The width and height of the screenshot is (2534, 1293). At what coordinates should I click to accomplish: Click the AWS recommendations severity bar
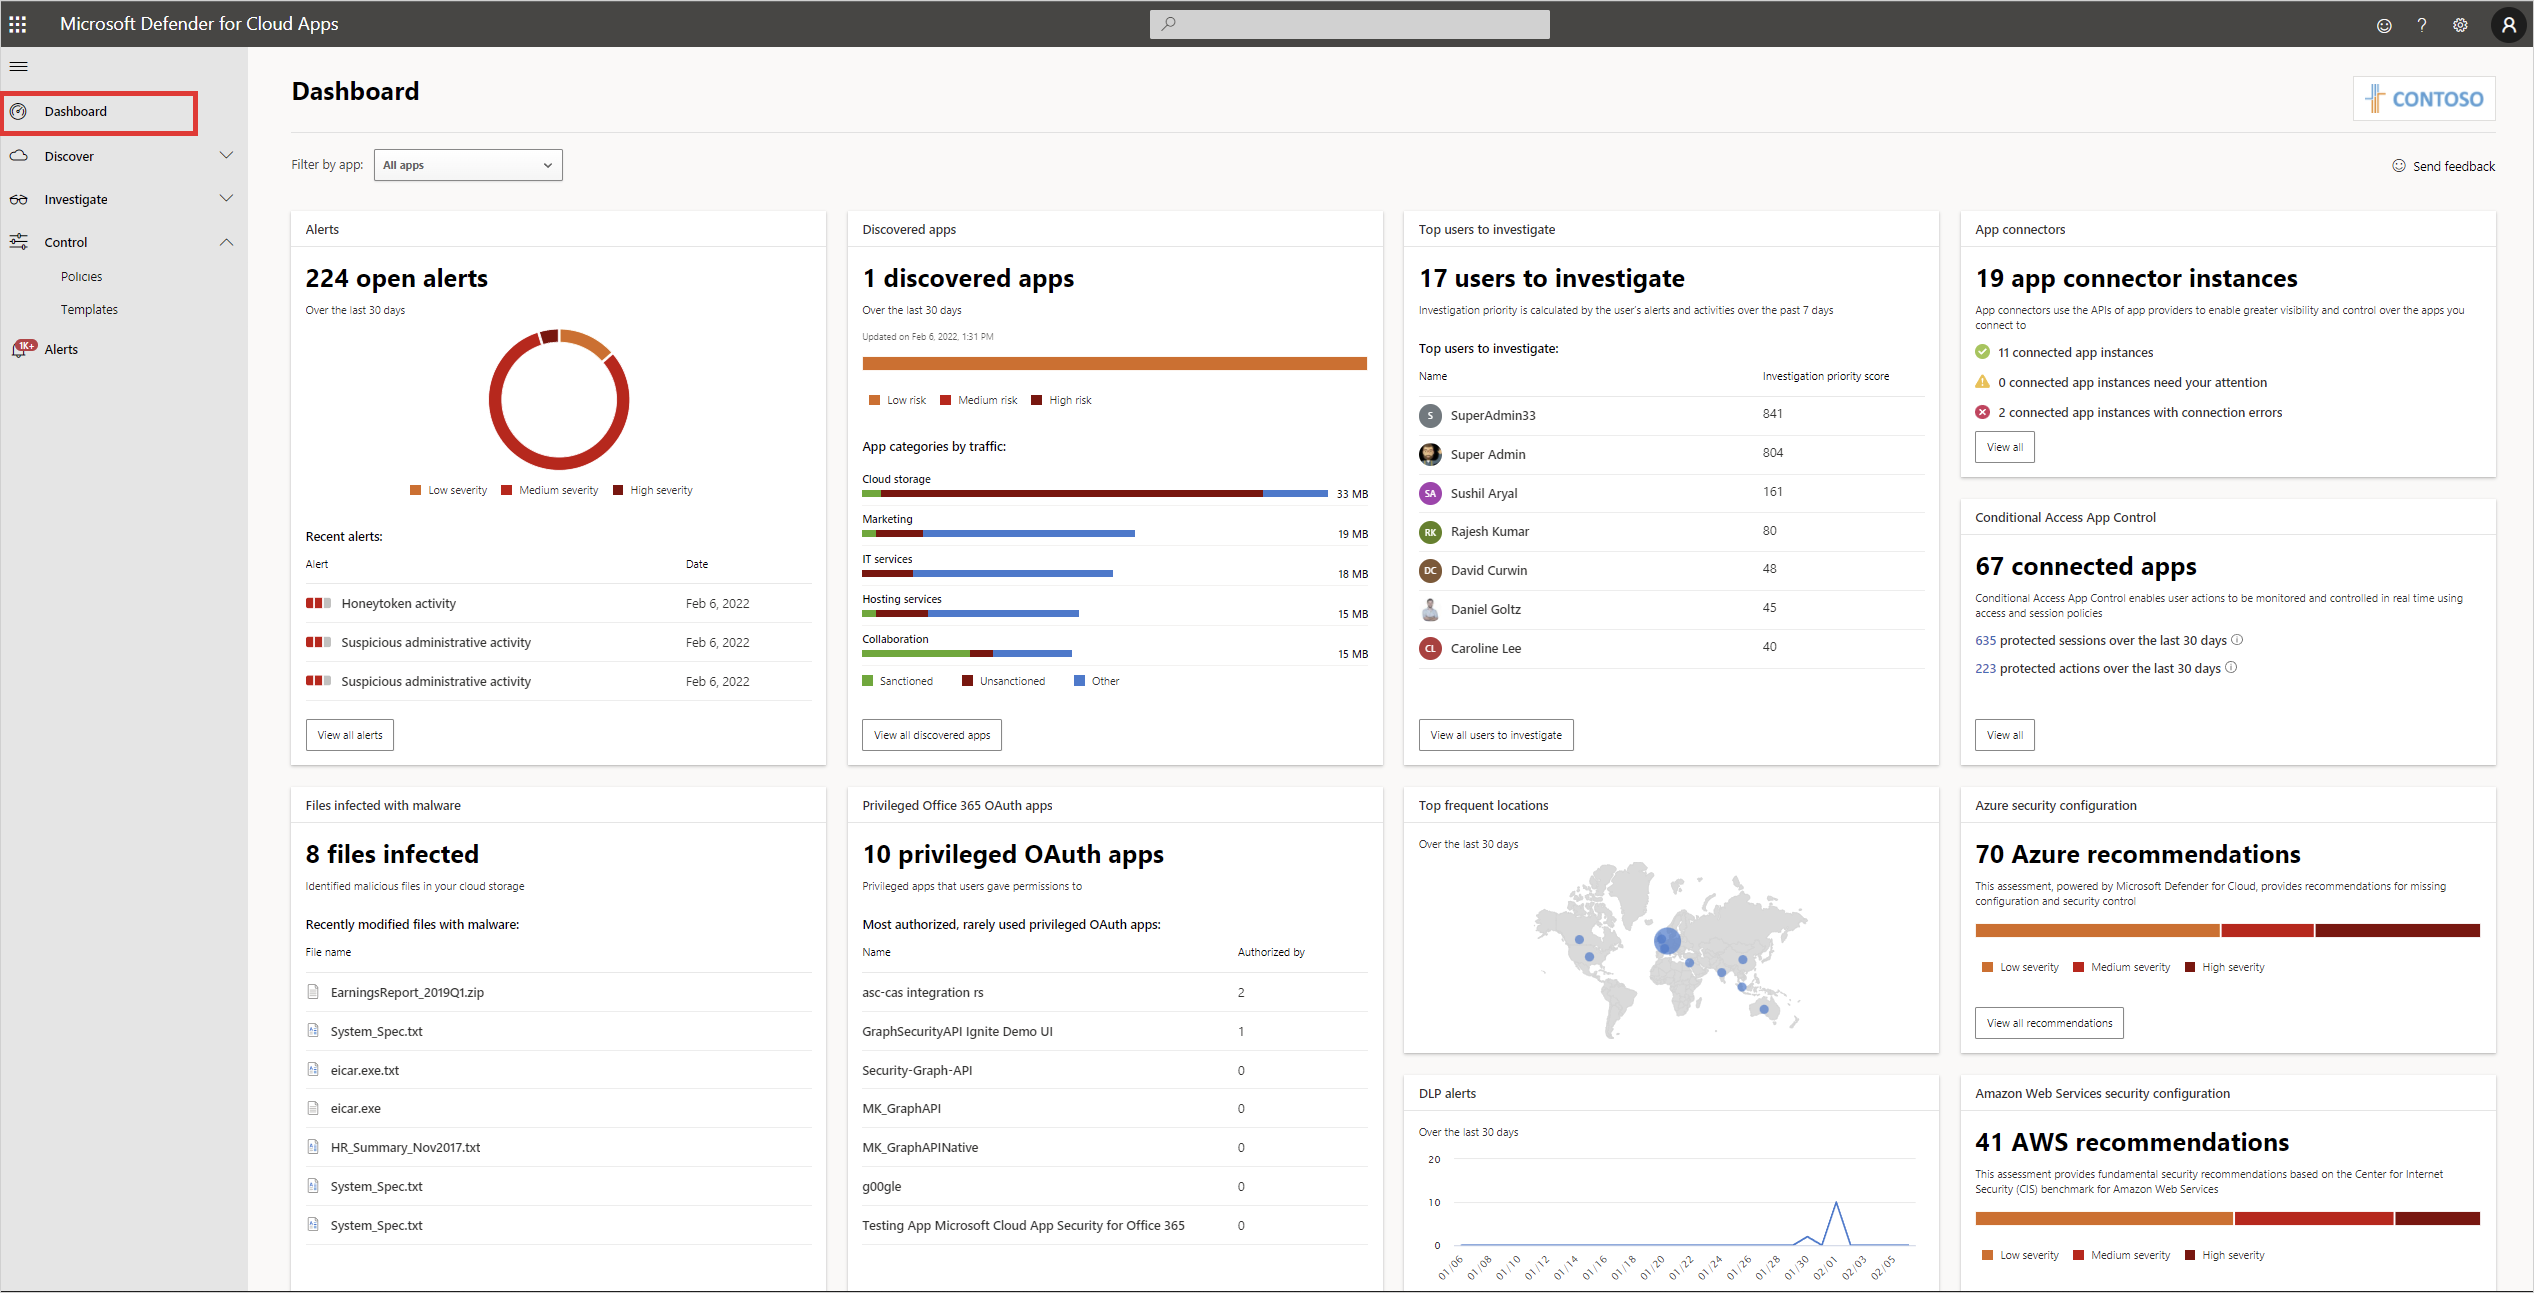click(x=2227, y=1219)
